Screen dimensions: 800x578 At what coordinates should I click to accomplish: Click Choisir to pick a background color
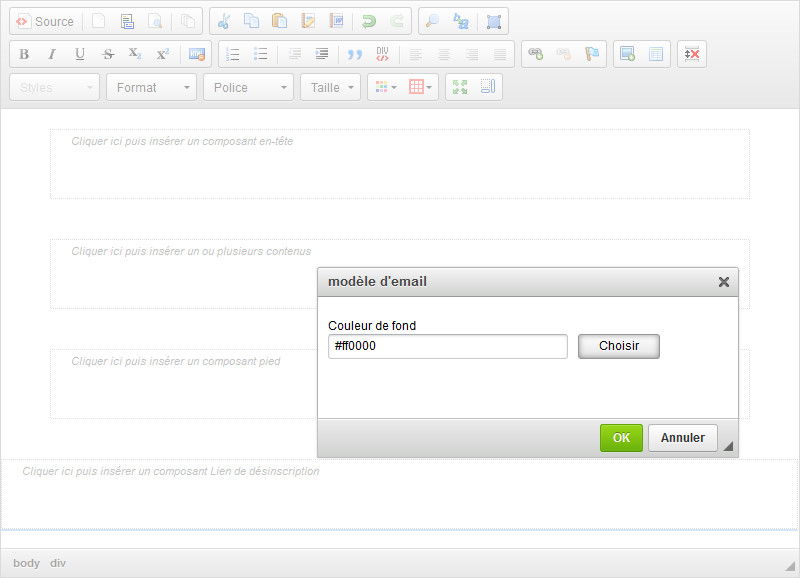(618, 346)
